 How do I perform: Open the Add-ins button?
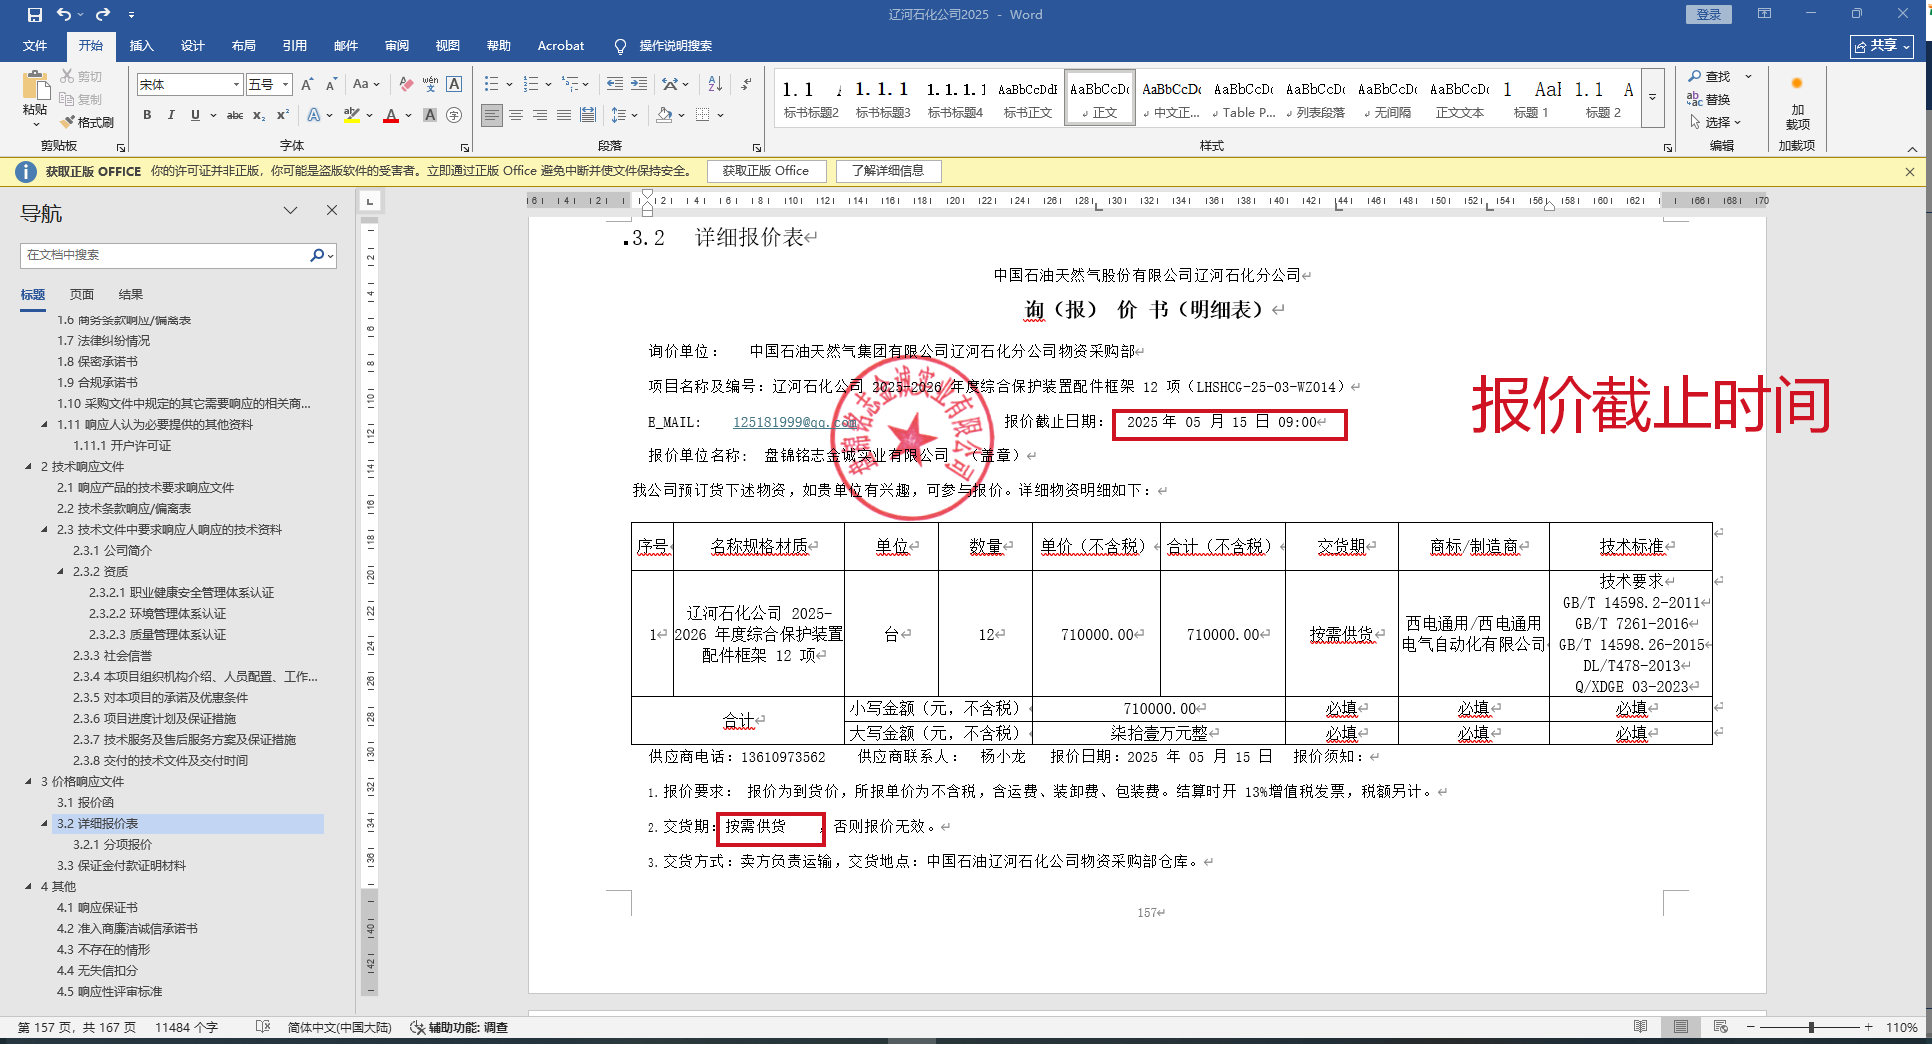(x=1797, y=103)
